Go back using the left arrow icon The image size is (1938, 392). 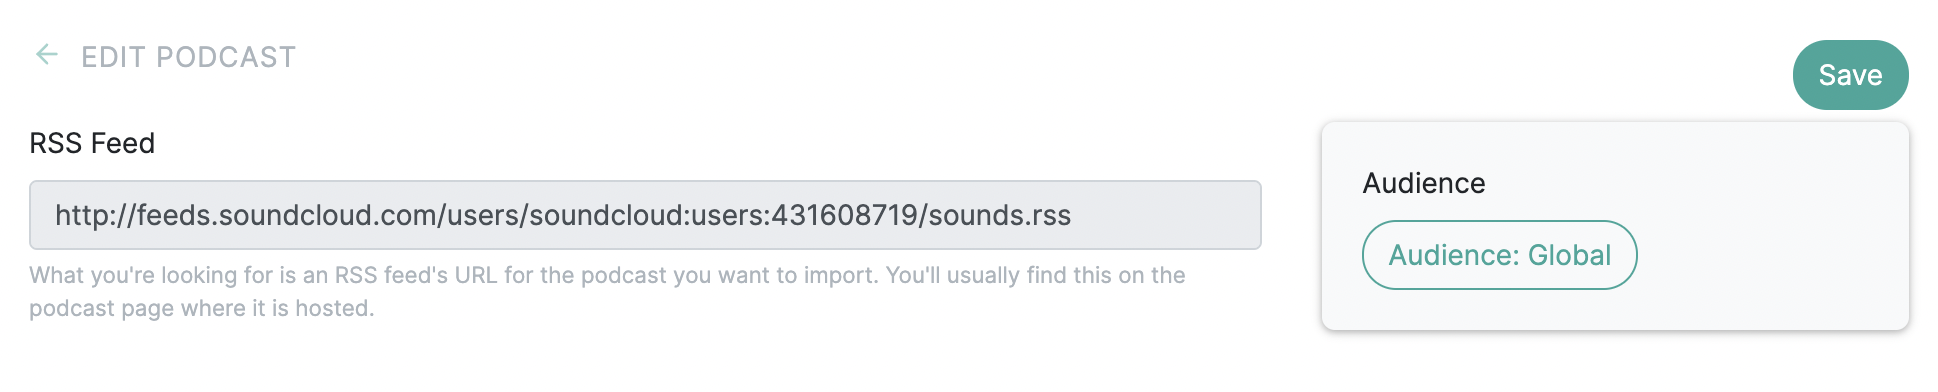tap(46, 54)
